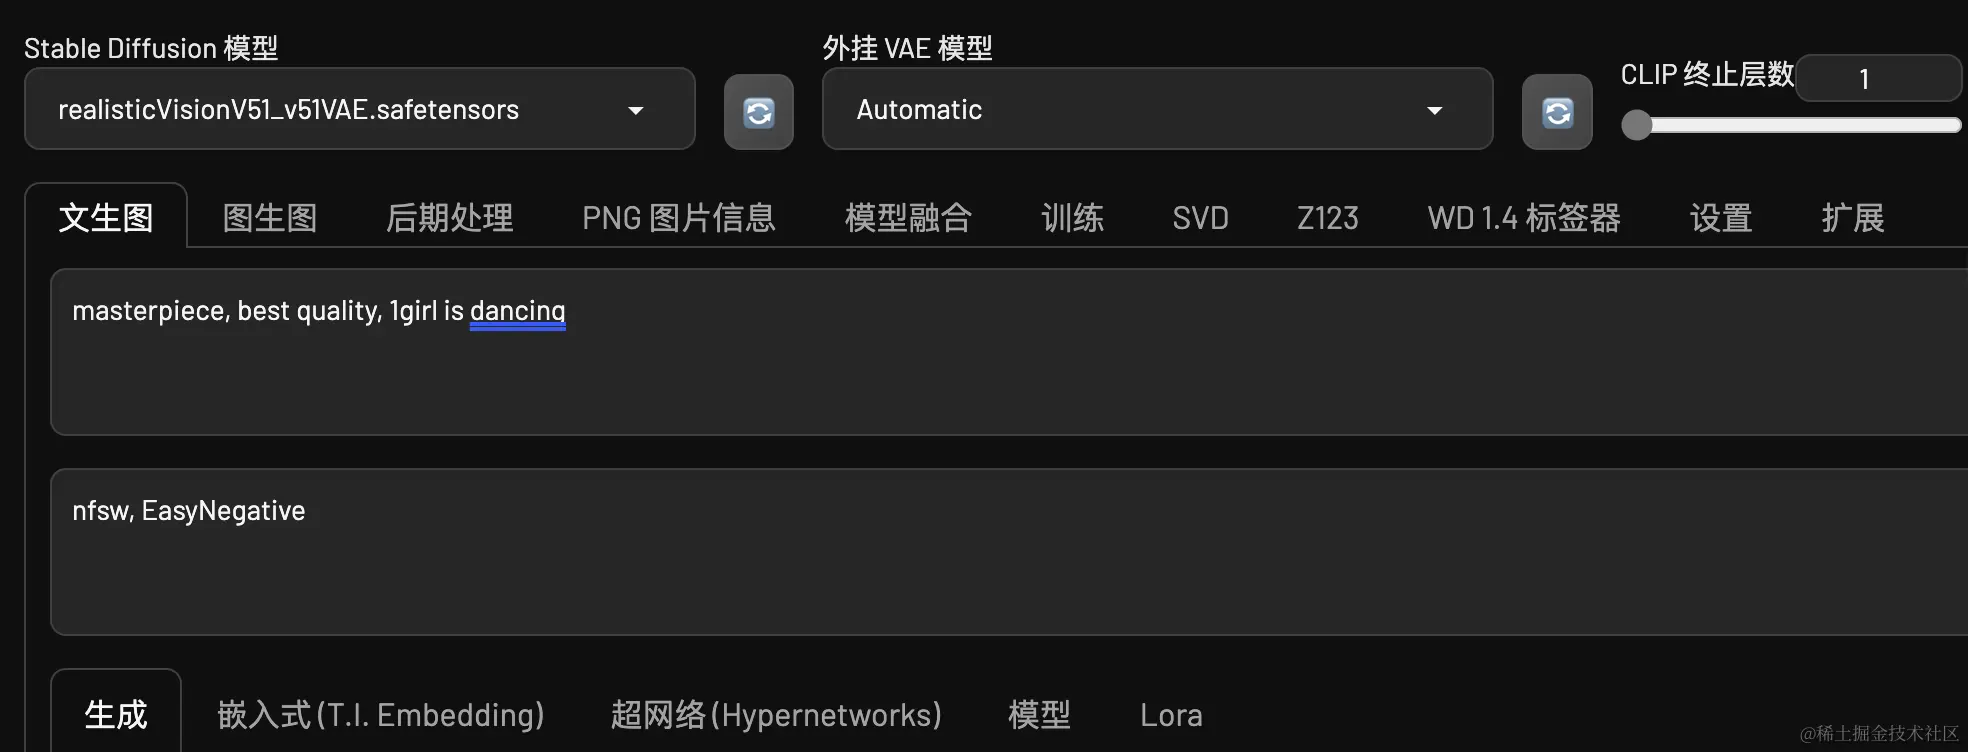Viewport: 1968px width, 752px height.
Task: Refresh the Stable Diffusion model list
Action: 758,112
